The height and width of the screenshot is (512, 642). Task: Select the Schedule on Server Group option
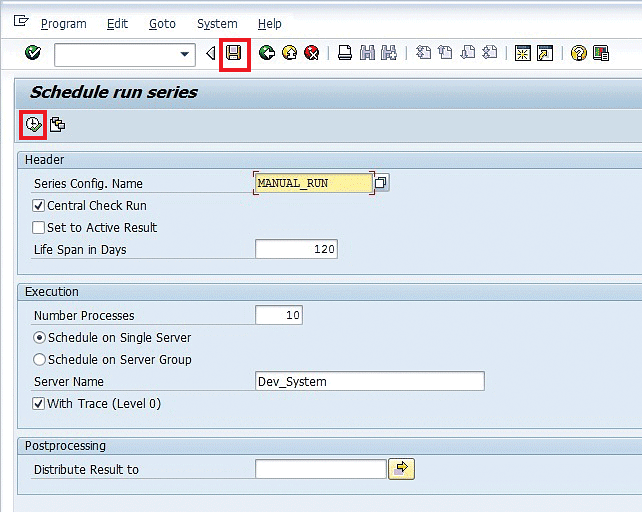(40, 360)
